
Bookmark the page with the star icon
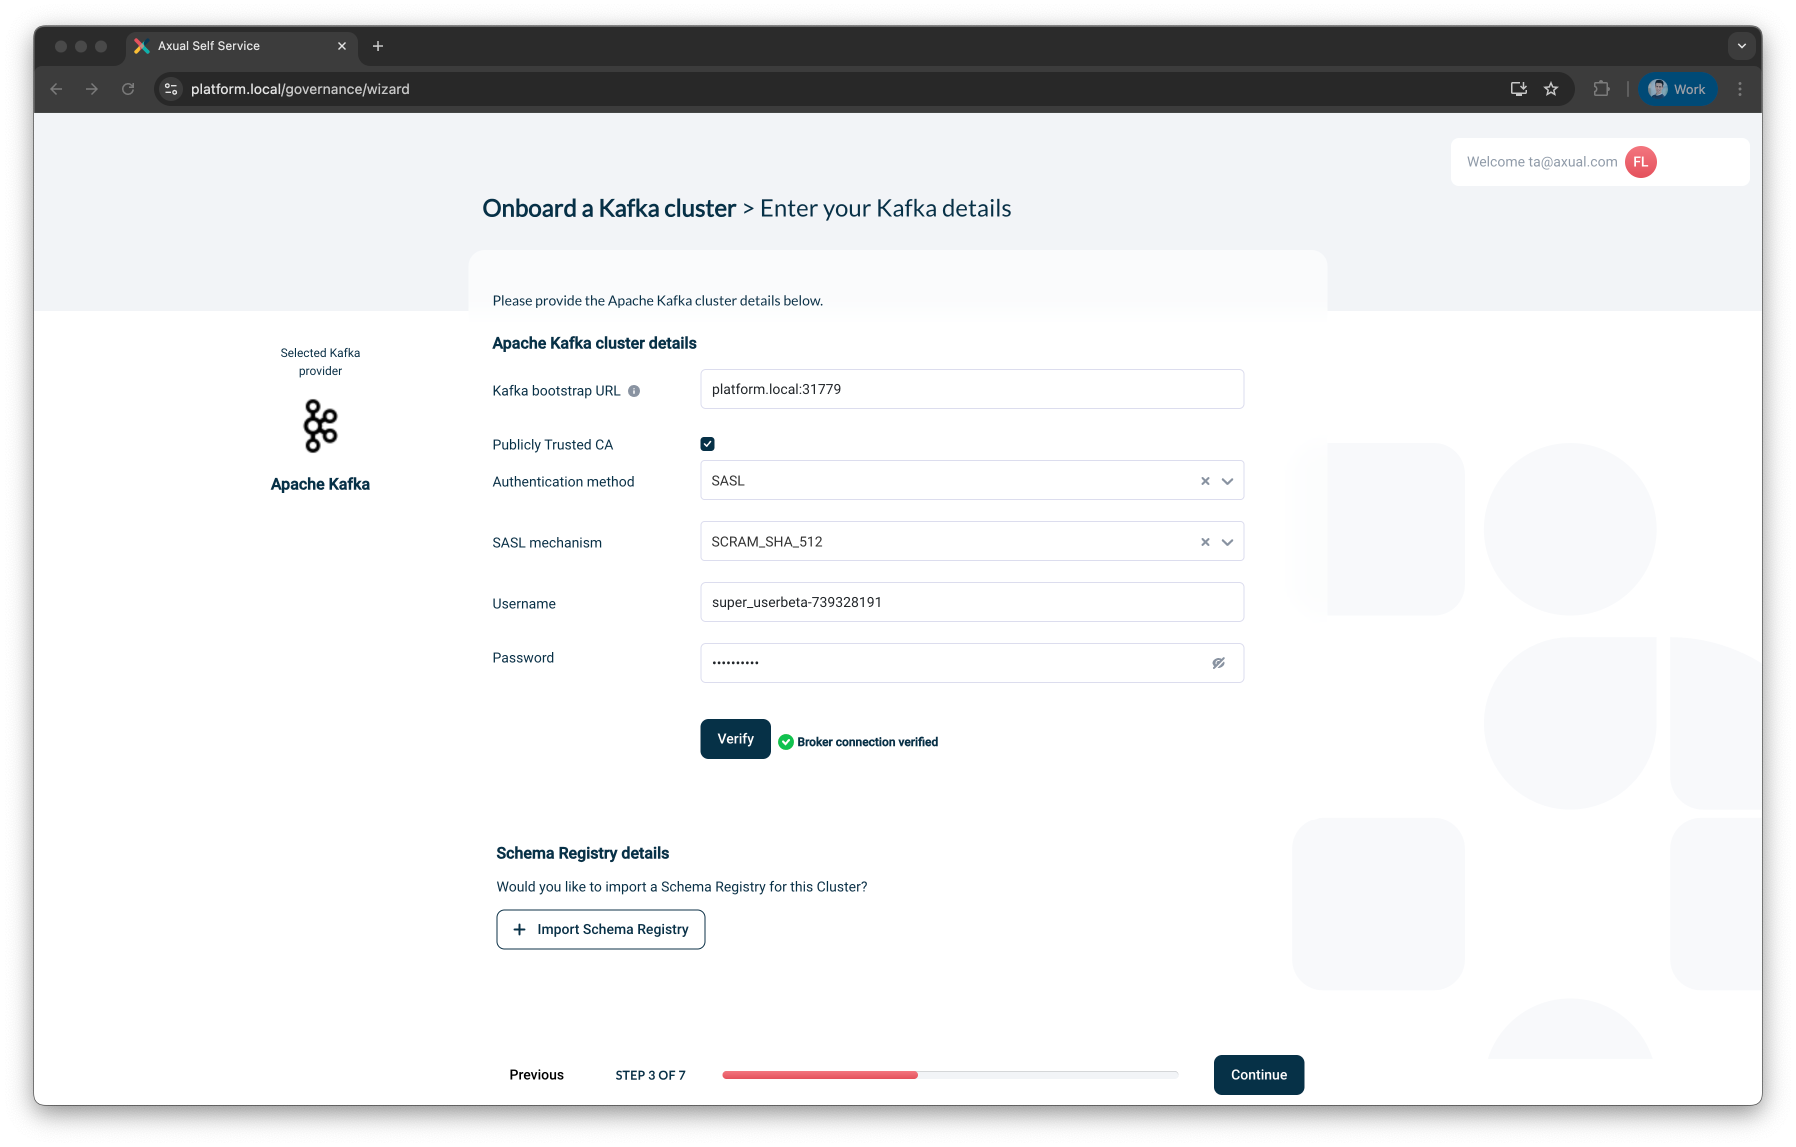point(1551,89)
